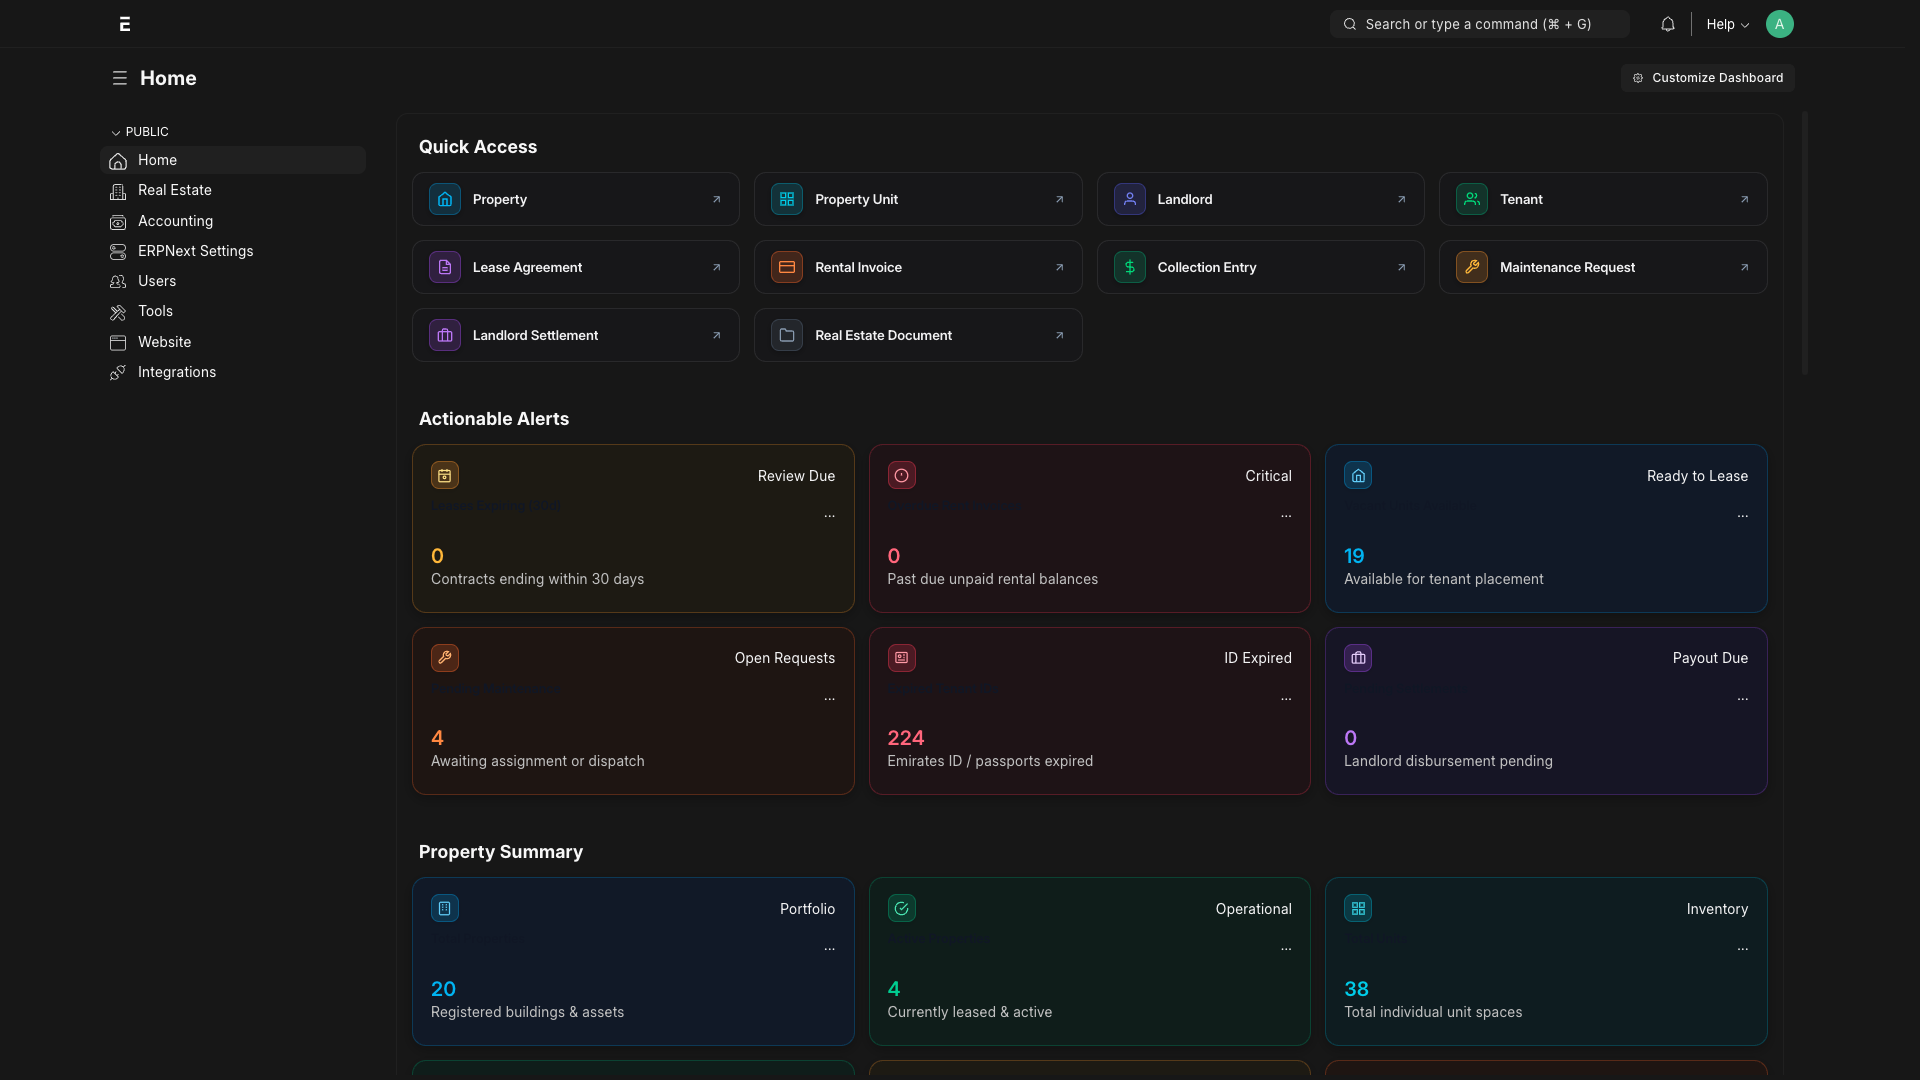Toggle the sidebar hamburger icon beside Home
Image resolution: width=1920 pixels, height=1080 pixels.
click(x=120, y=78)
